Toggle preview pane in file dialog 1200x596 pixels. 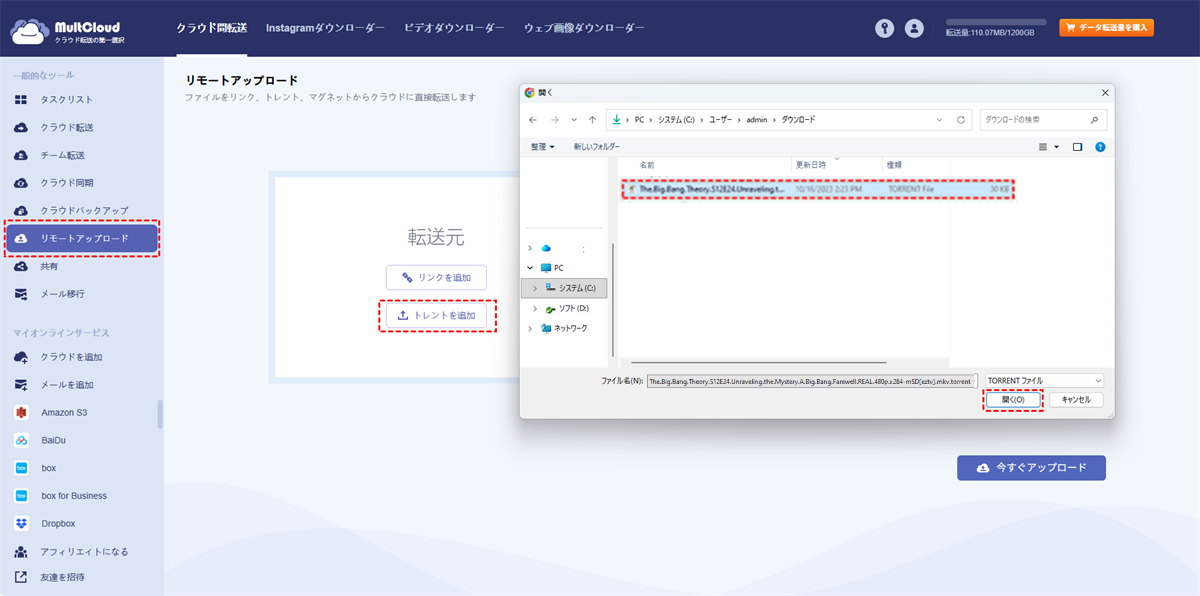coord(1078,146)
